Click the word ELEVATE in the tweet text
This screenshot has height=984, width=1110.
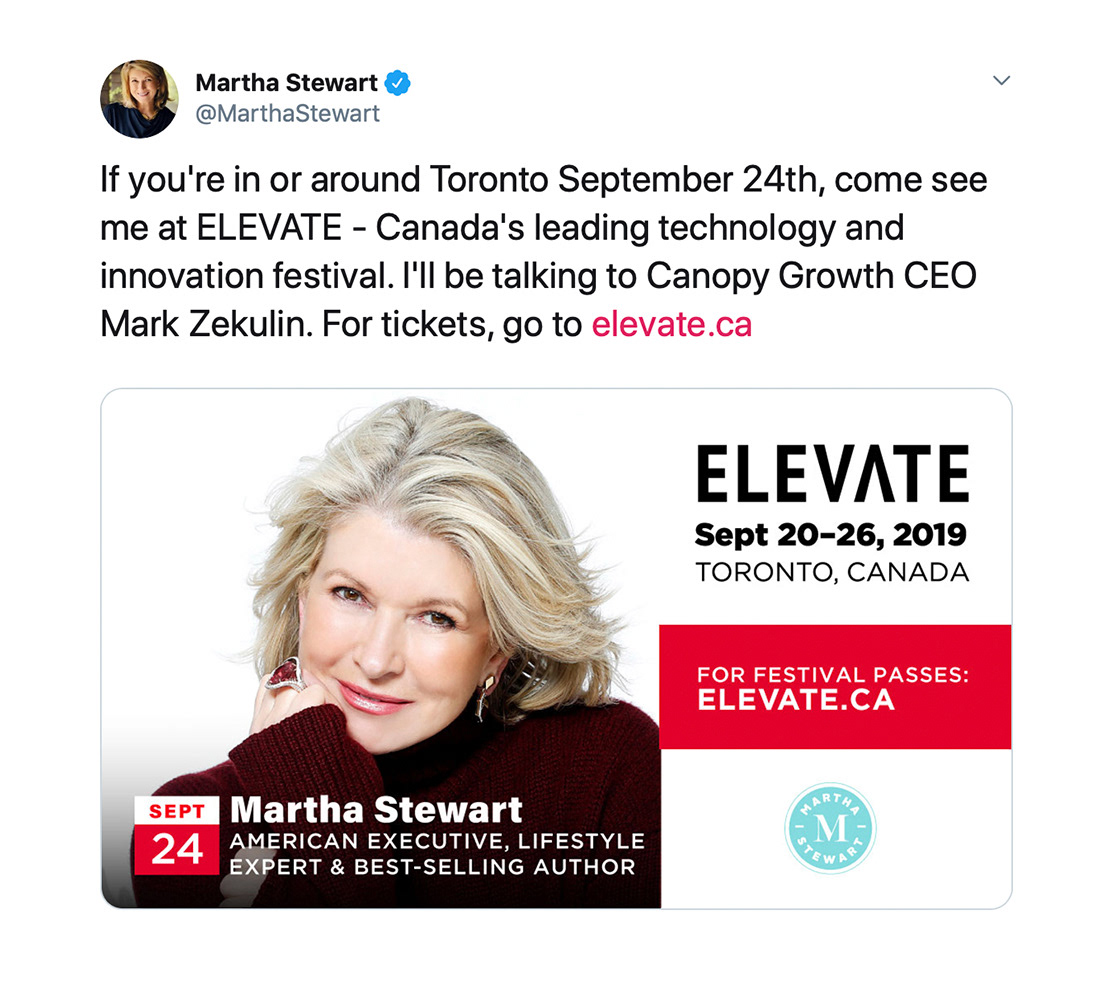[x=270, y=228]
